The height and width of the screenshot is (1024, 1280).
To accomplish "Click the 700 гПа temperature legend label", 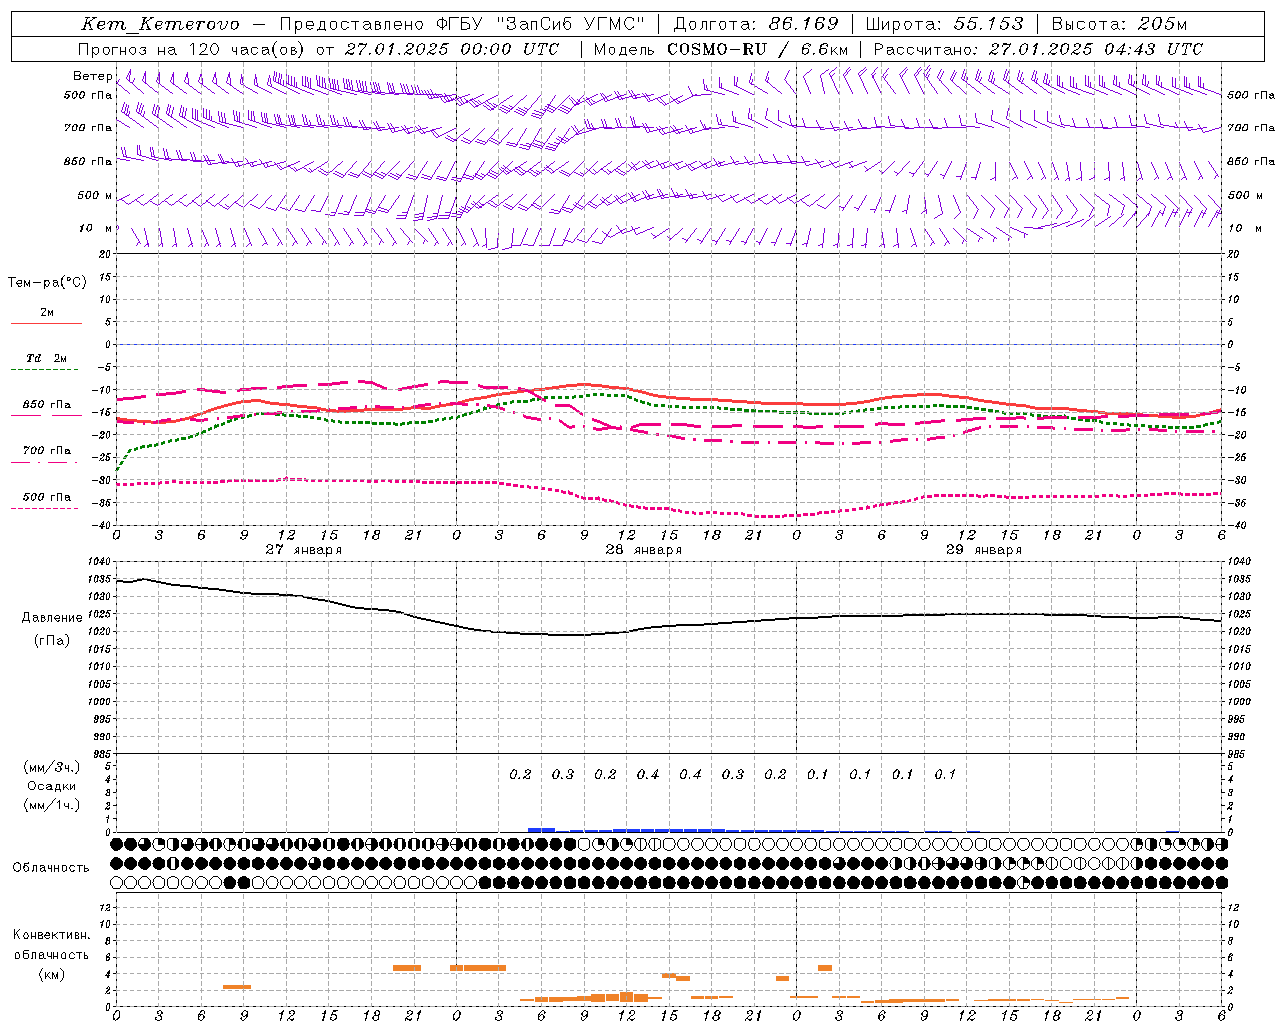I will 47,450.
